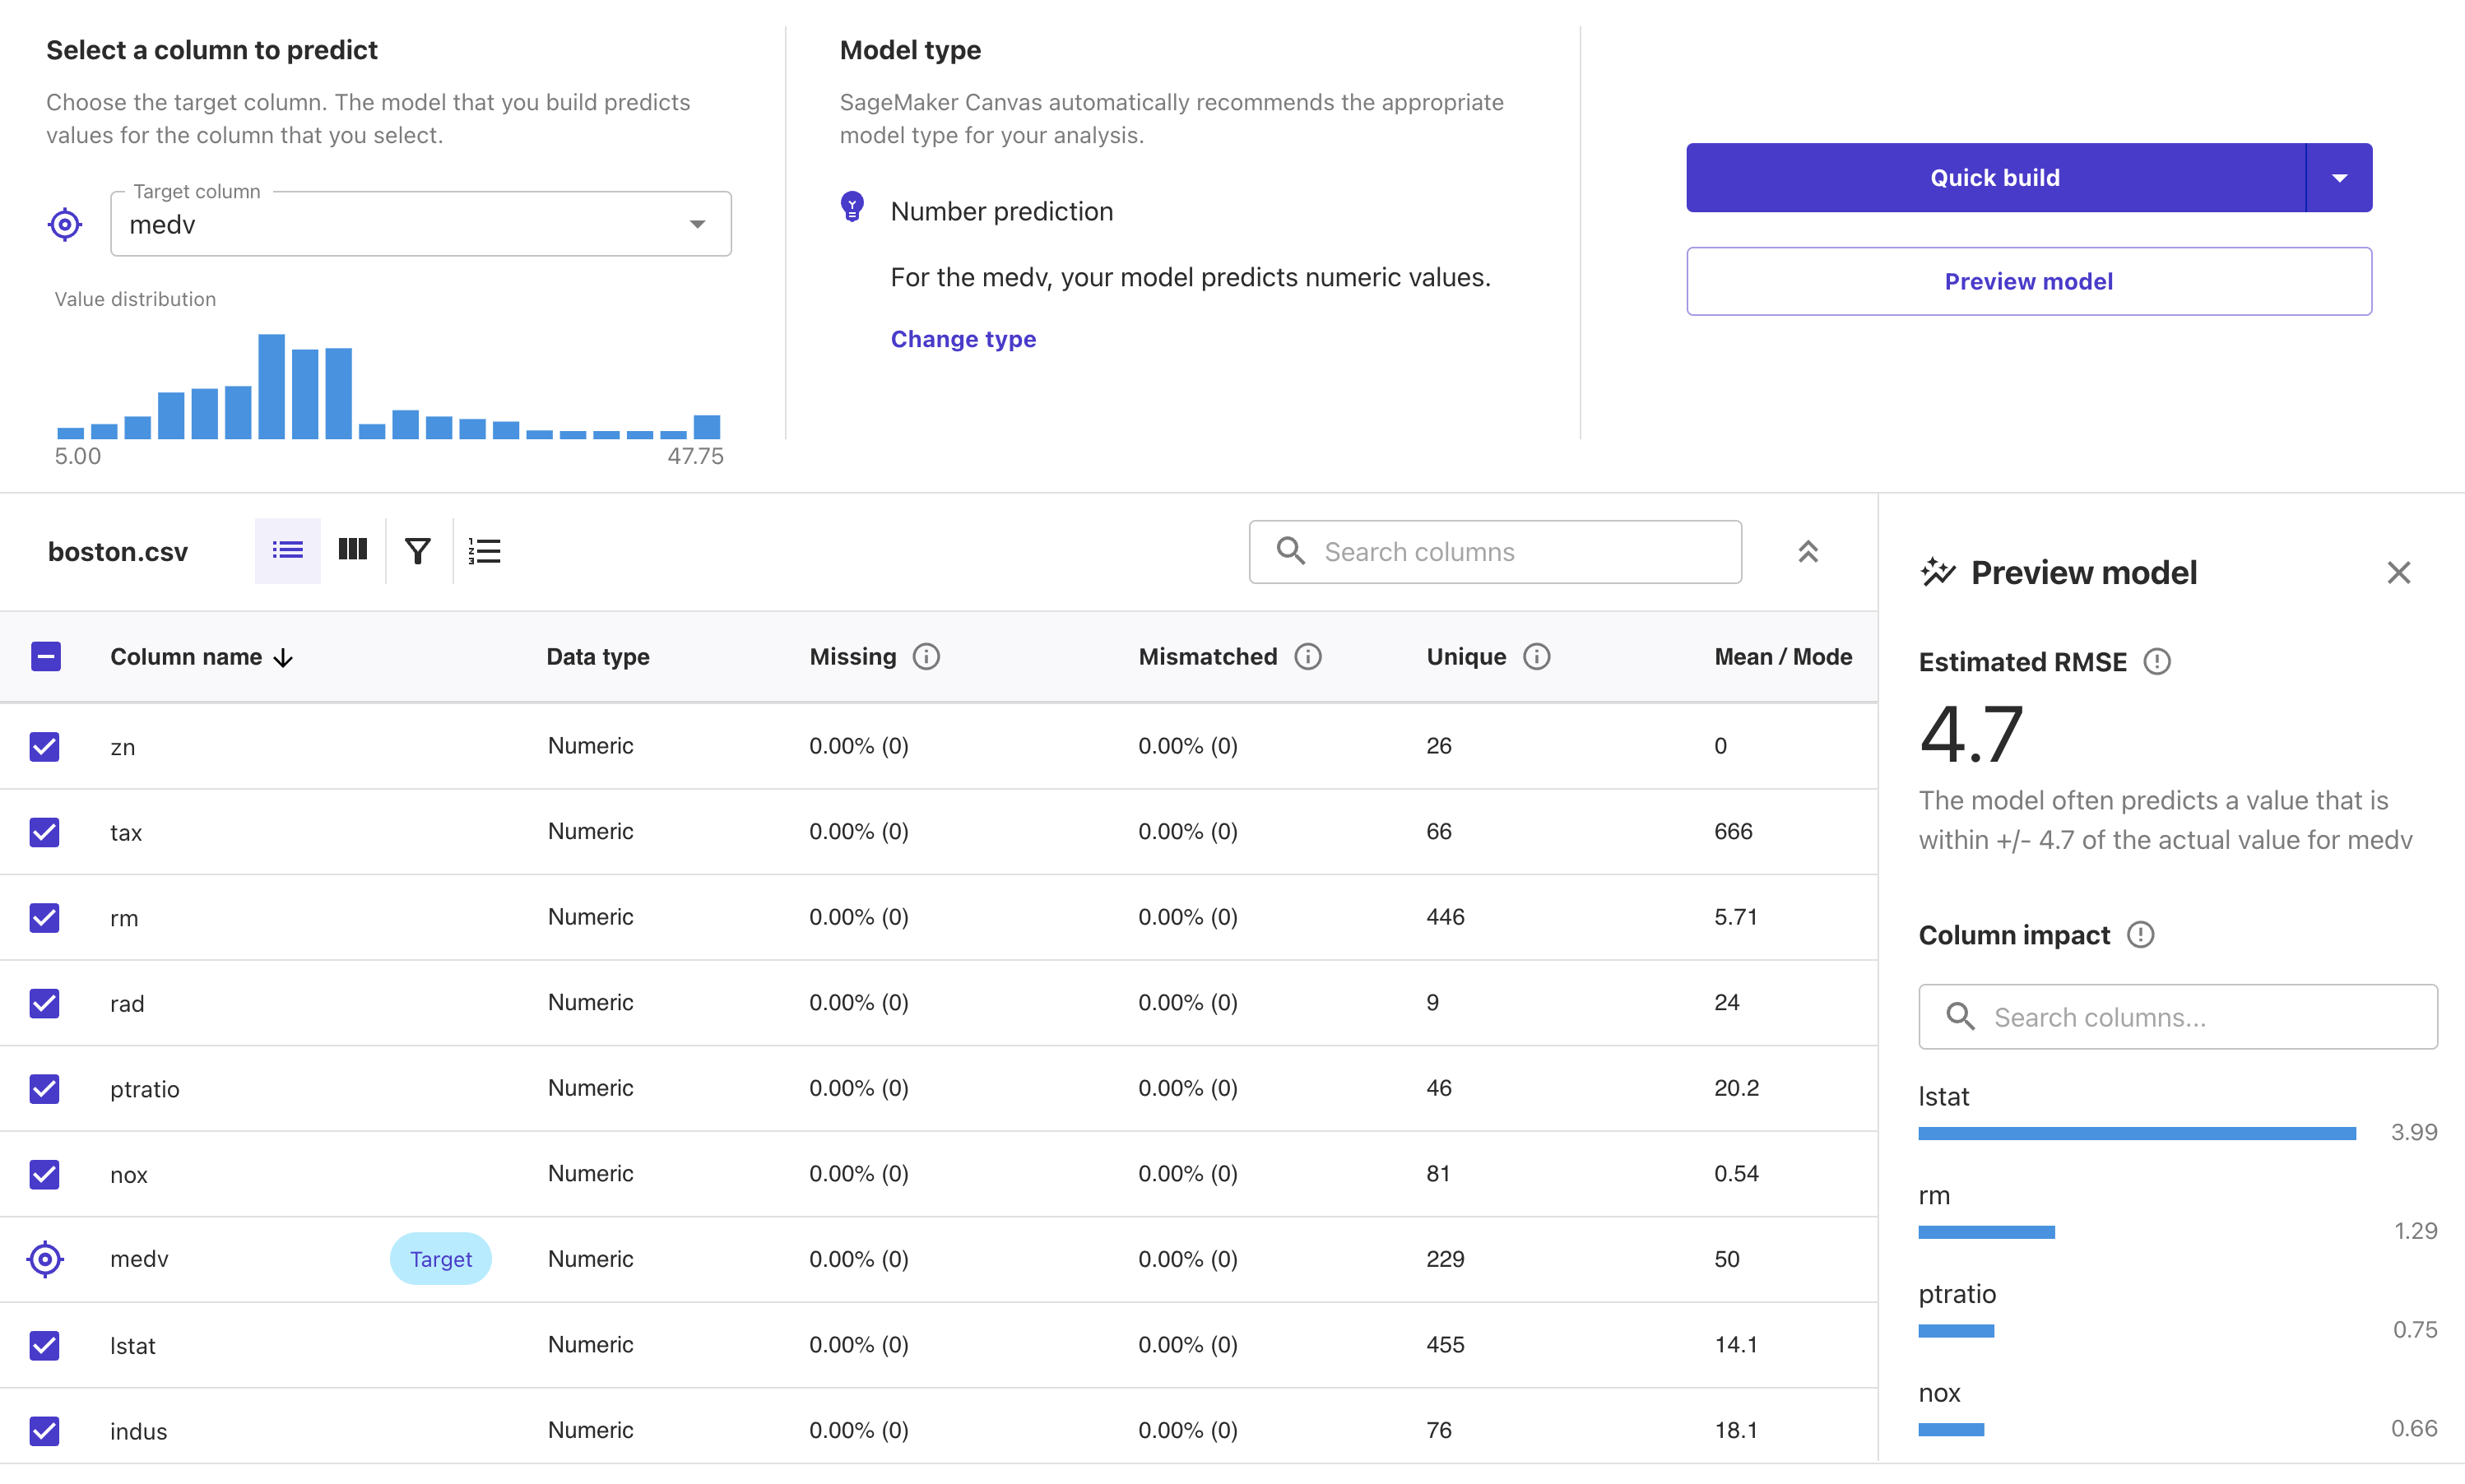2465x1484 pixels.
Task: Show info icon for Mismatched column
Action: pyautogui.click(x=1308, y=657)
